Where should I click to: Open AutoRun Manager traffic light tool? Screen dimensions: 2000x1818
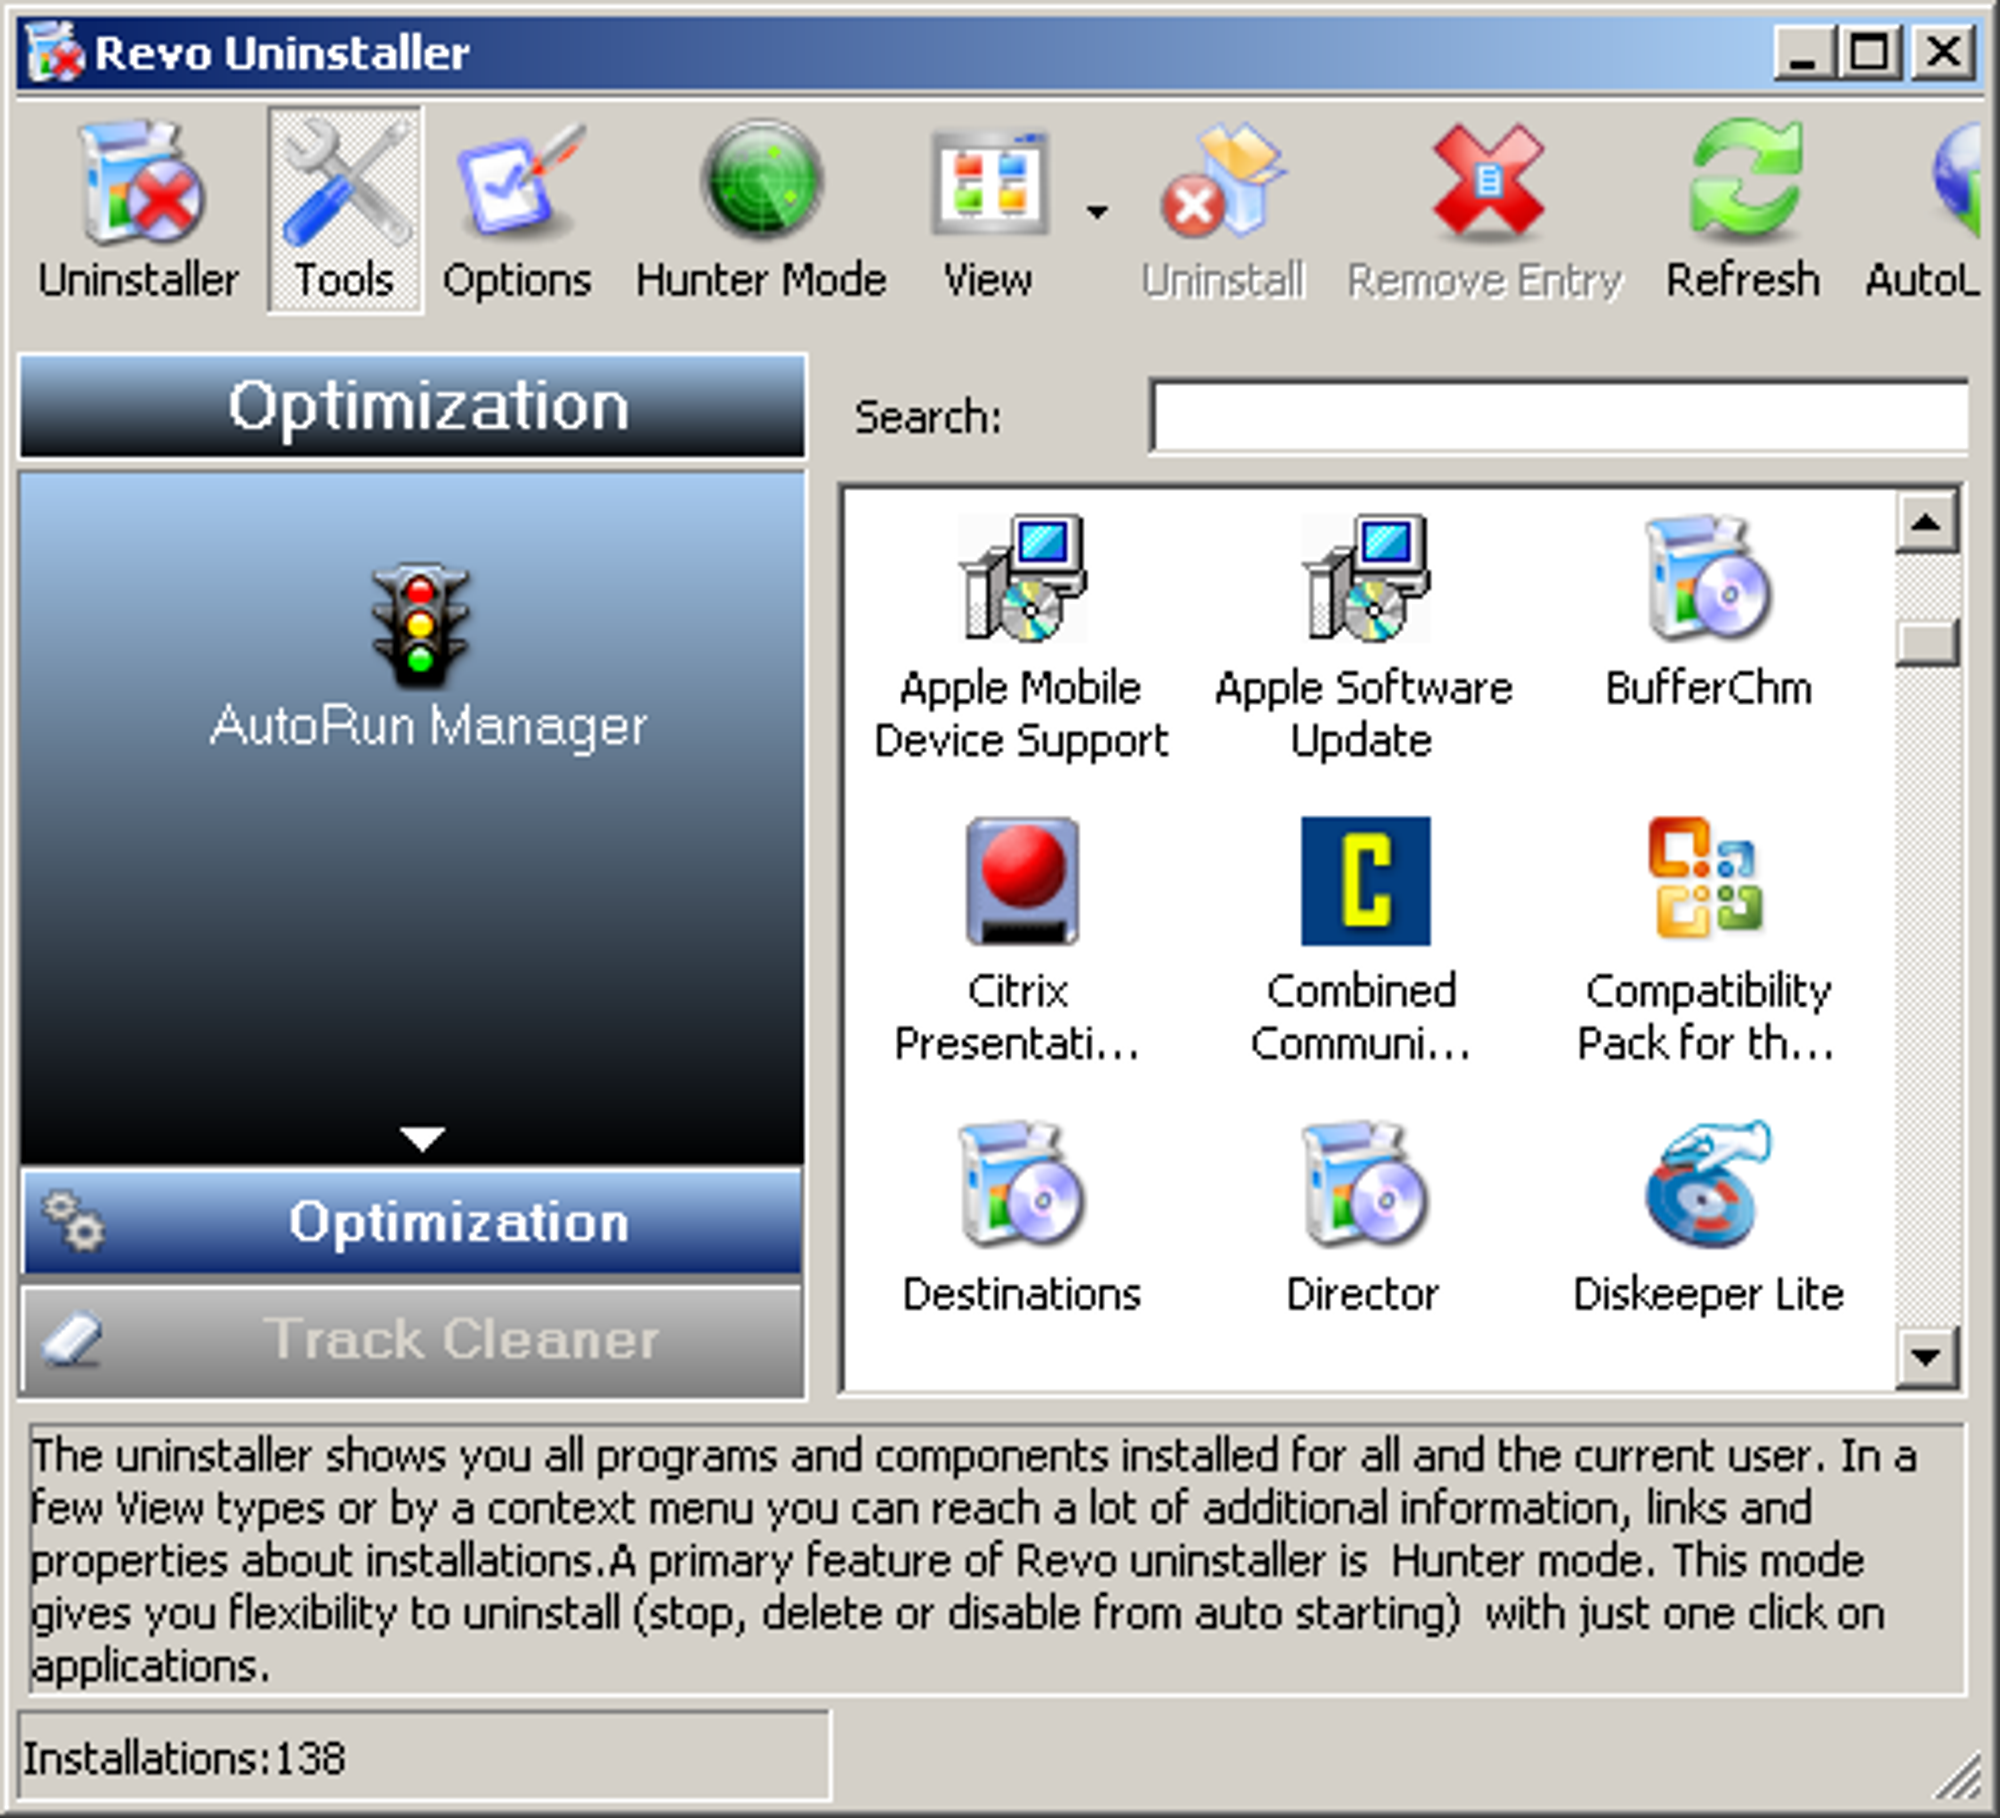point(421,626)
